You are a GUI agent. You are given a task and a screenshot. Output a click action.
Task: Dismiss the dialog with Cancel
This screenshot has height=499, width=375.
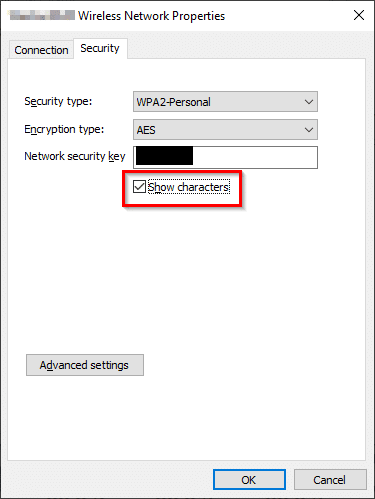point(330,480)
